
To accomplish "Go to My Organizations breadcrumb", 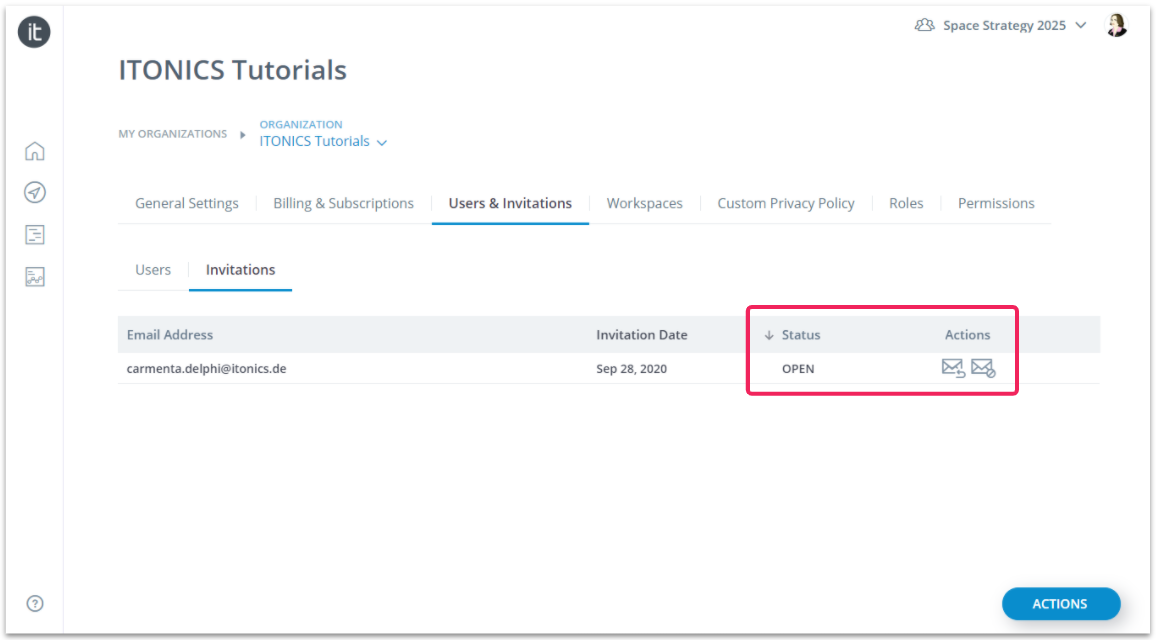I will pos(173,133).
